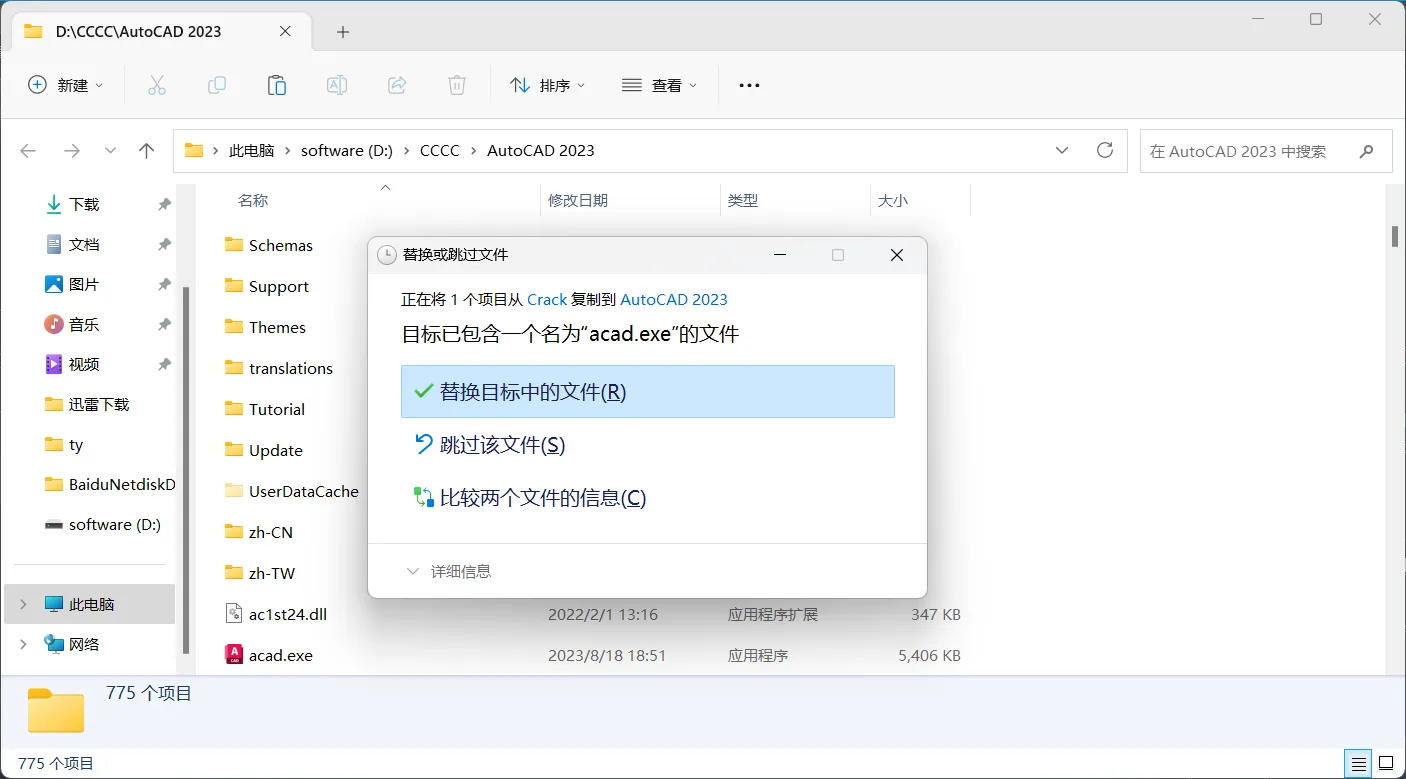Click the Copy icon on the toolbar
Image resolution: width=1406 pixels, height=779 pixels.
216,85
